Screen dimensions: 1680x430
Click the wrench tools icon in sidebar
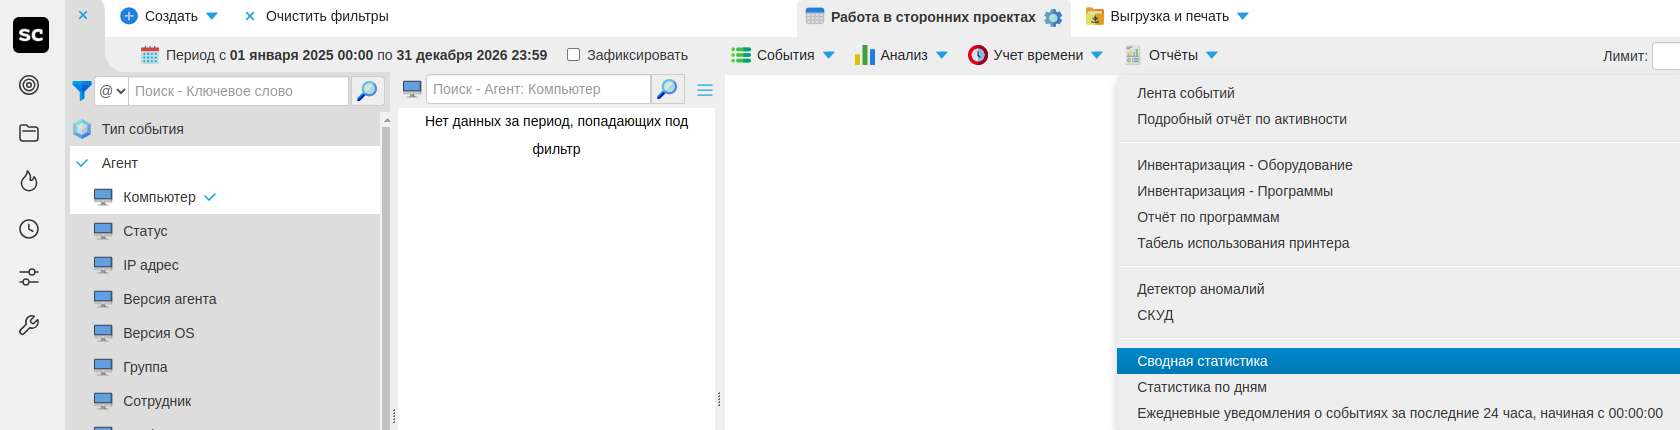point(29,325)
